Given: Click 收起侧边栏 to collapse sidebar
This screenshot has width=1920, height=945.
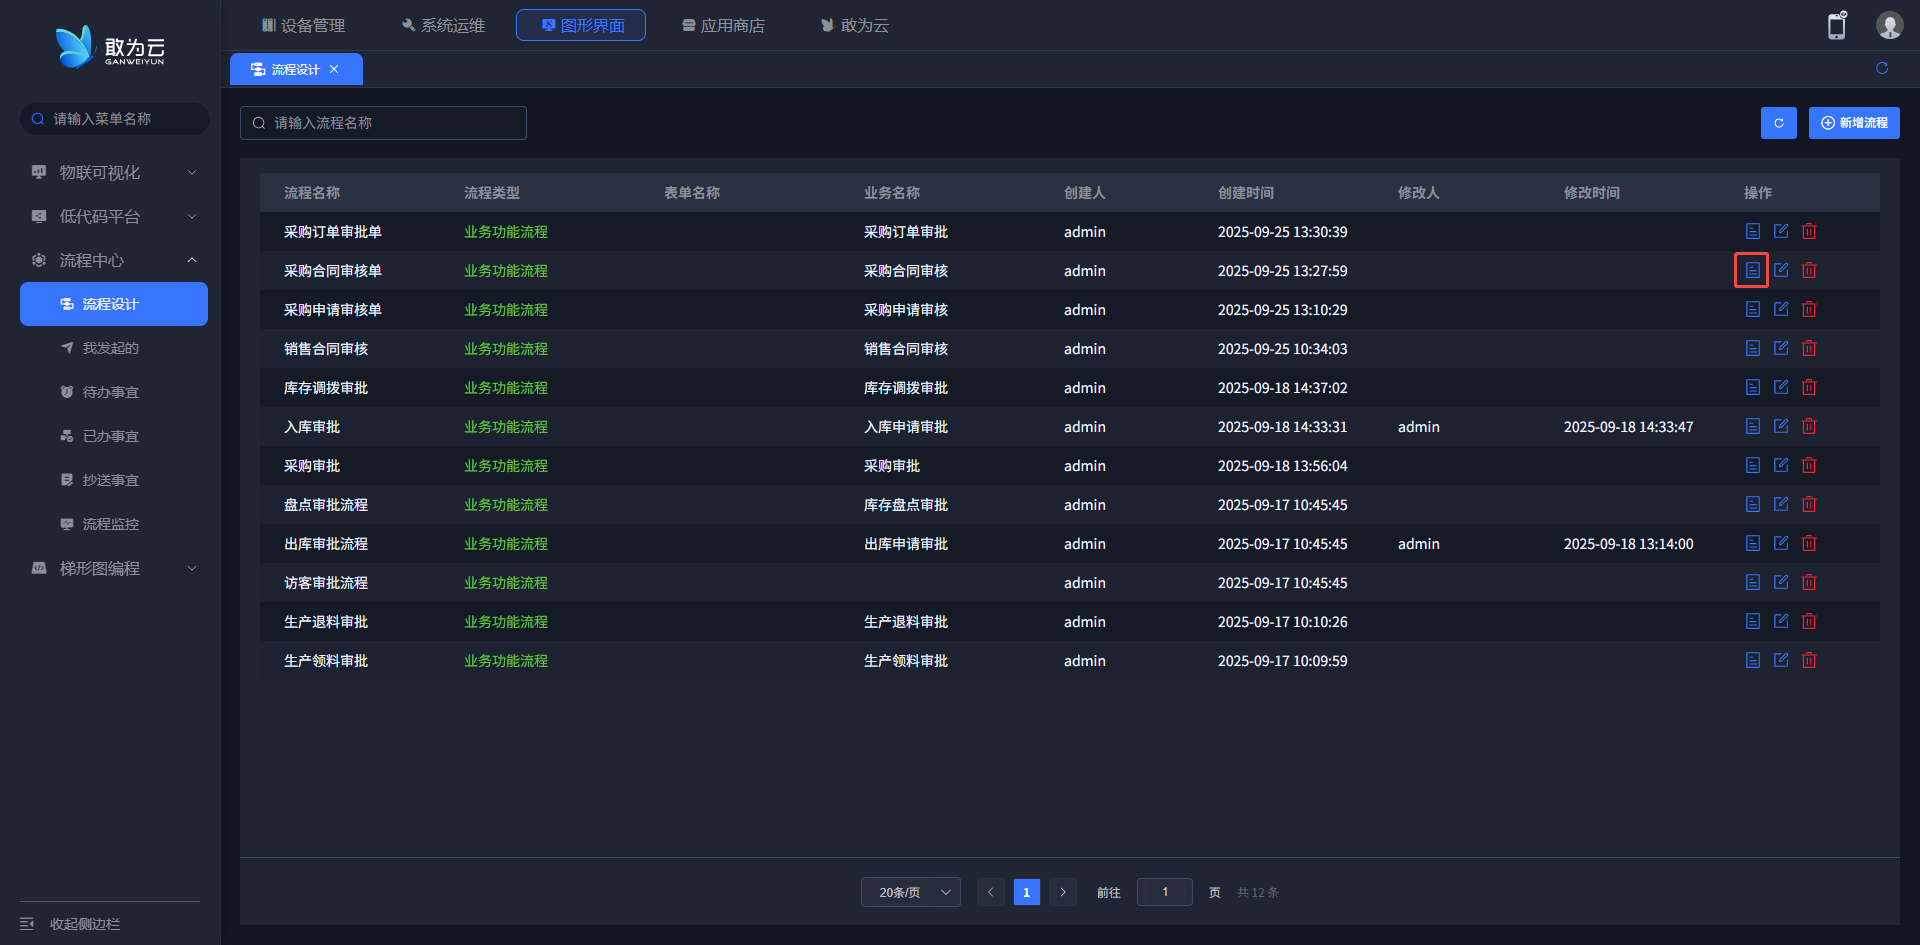Looking at the screenshot, I should 84,924.
